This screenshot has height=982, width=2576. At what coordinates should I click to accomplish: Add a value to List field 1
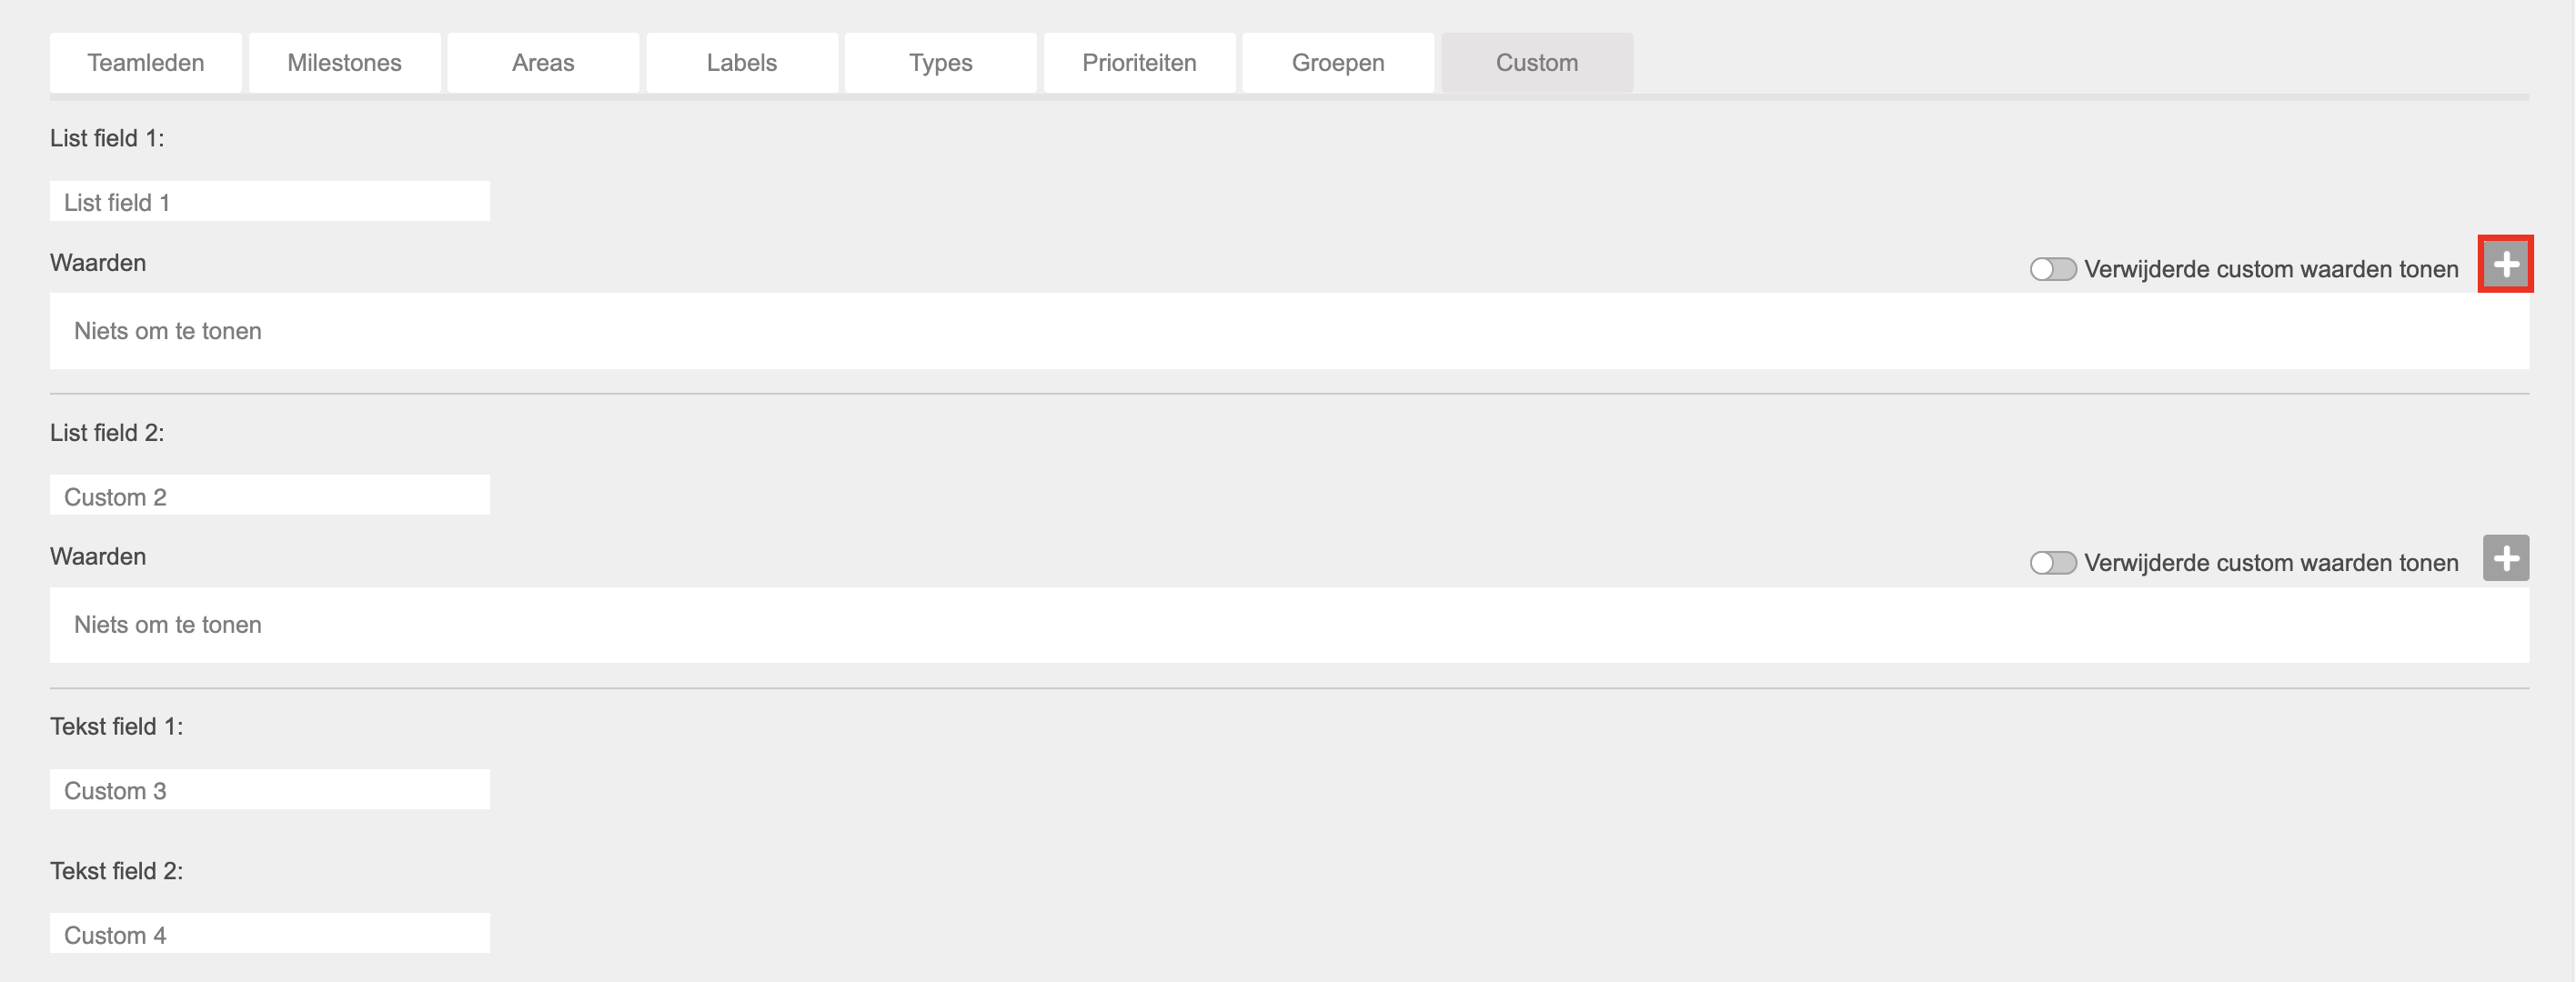point(2505,264)
